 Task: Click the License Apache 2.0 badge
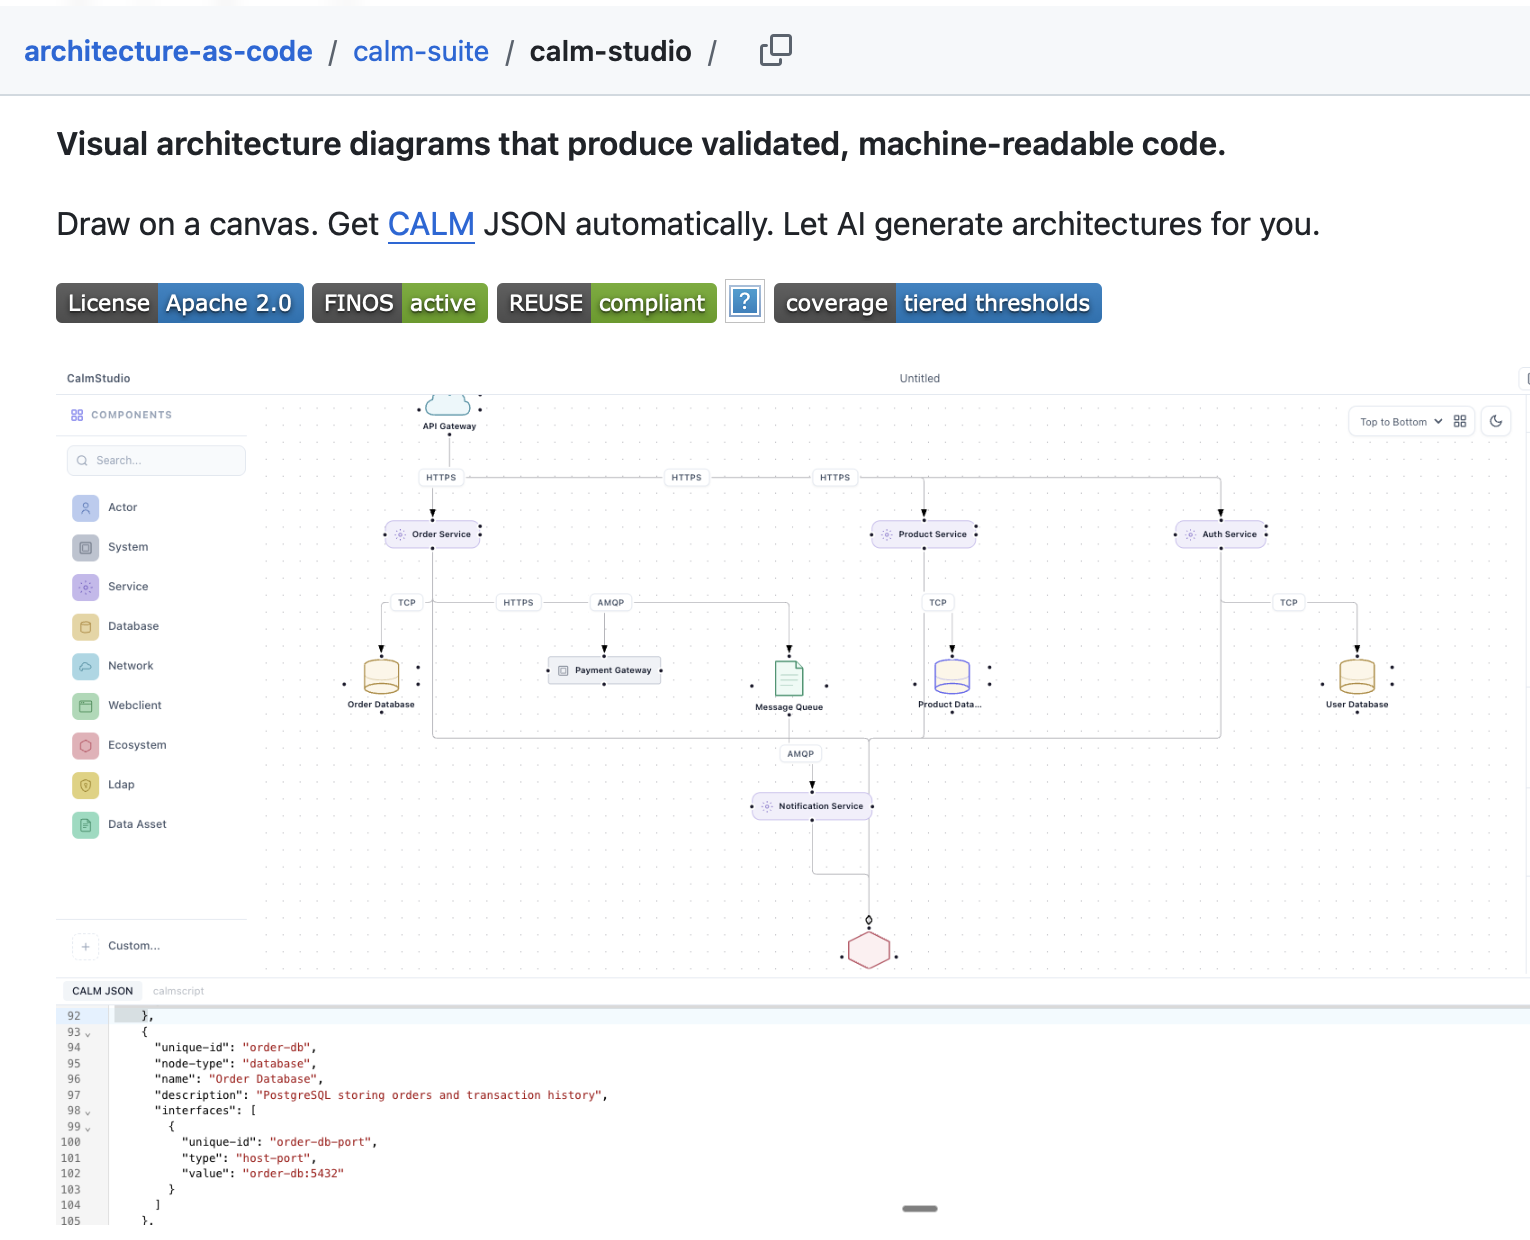point(180,303)
